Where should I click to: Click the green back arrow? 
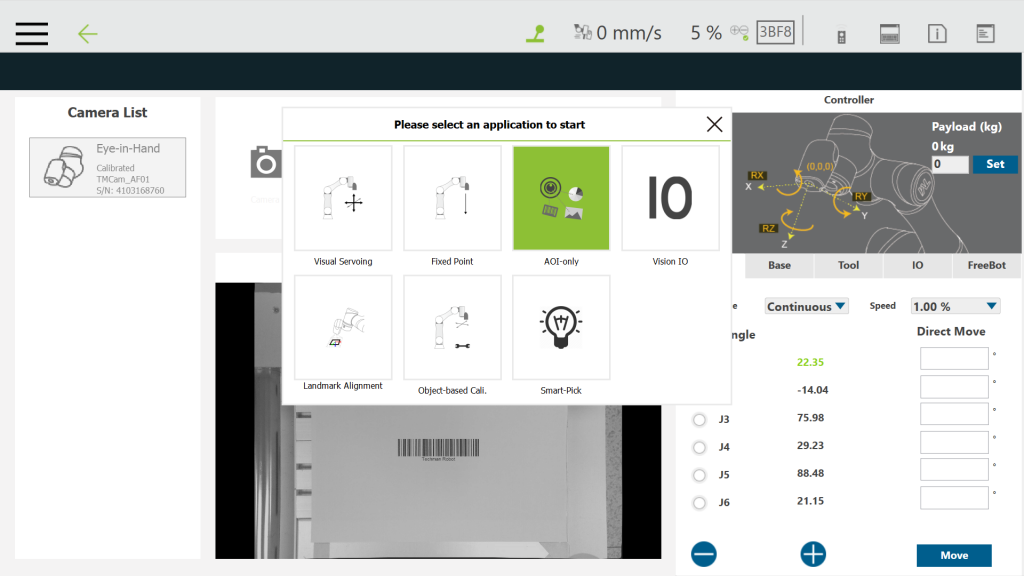click(88, 34)
